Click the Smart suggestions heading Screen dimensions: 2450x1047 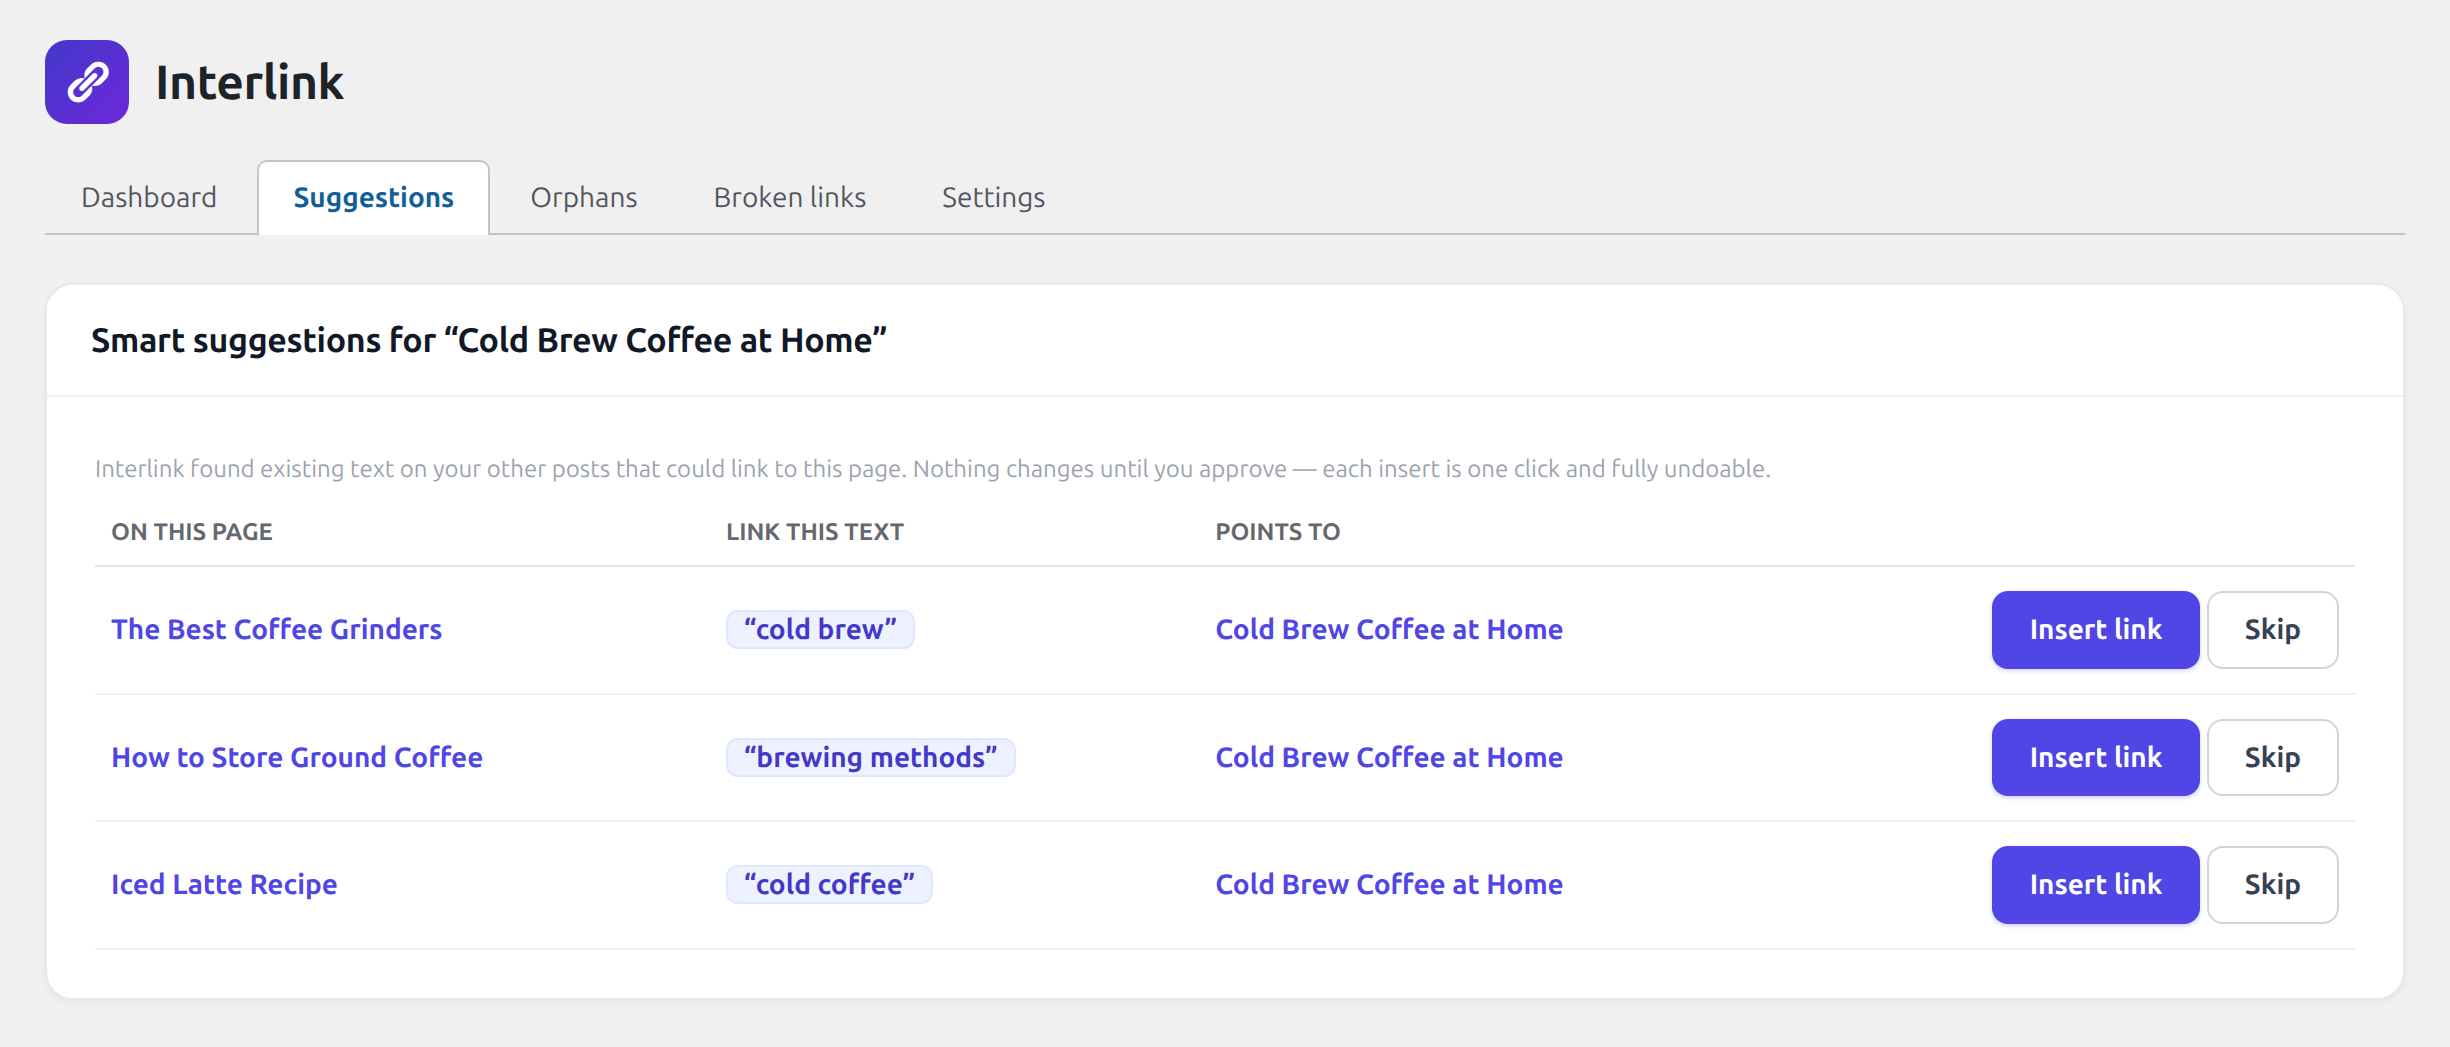point(489,340)
